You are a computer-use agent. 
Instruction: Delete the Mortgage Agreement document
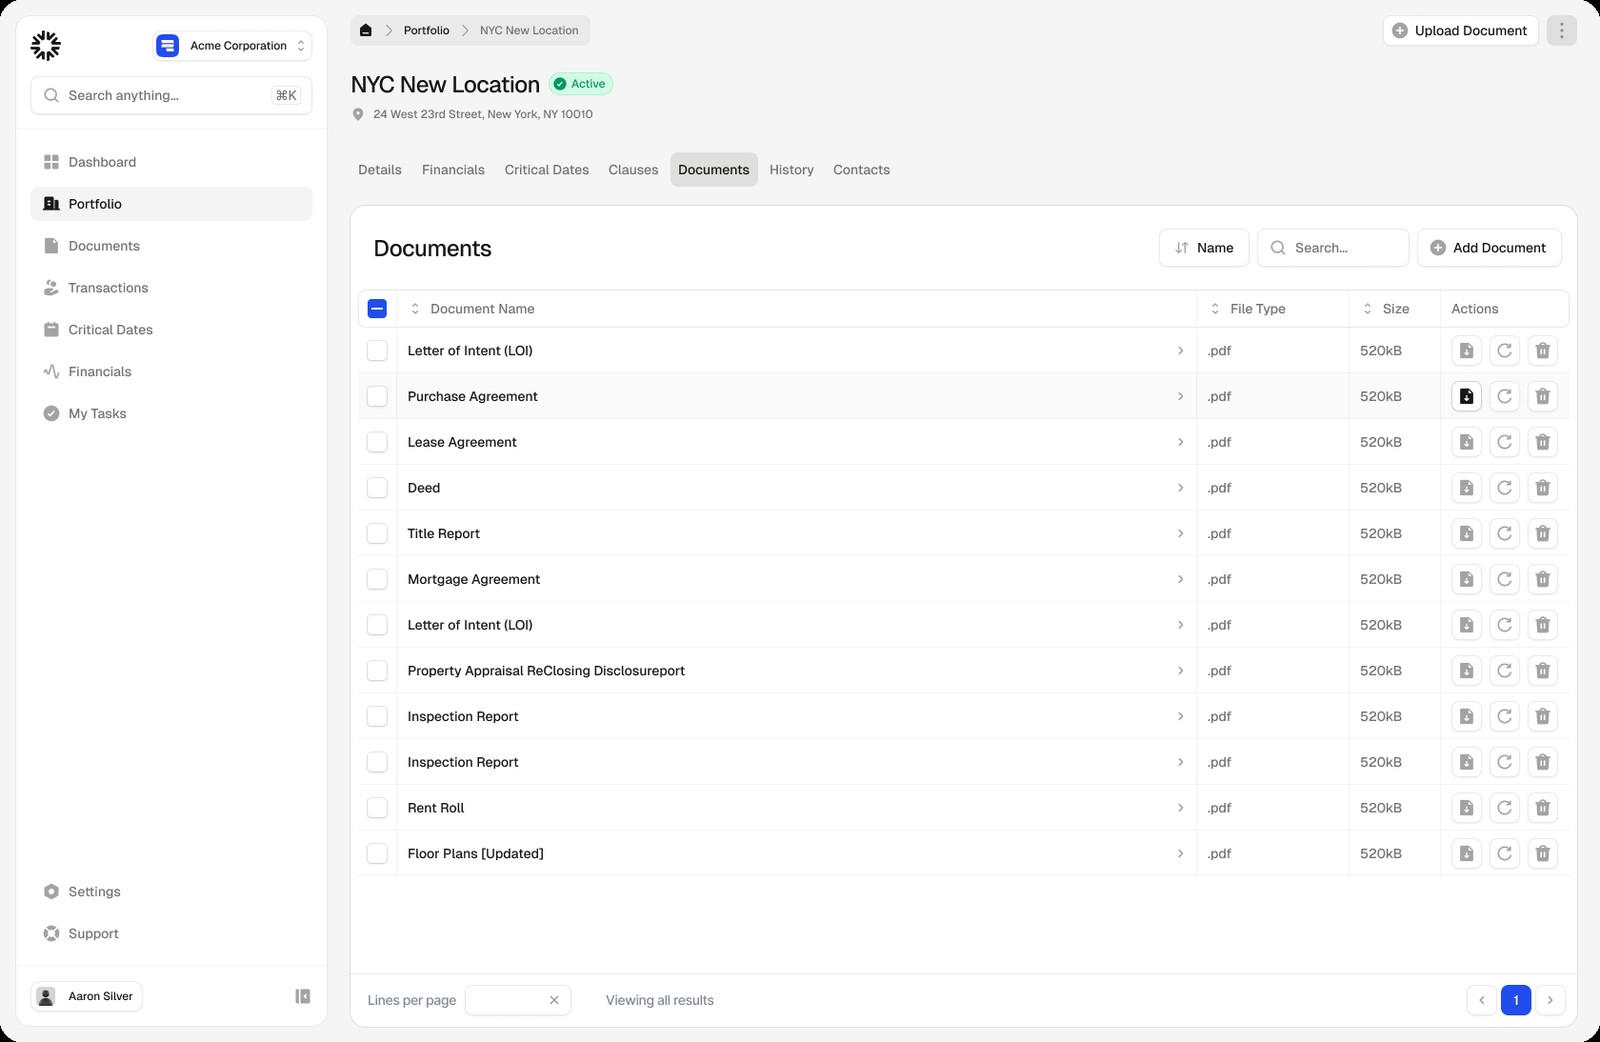[x=1543, y=579]
